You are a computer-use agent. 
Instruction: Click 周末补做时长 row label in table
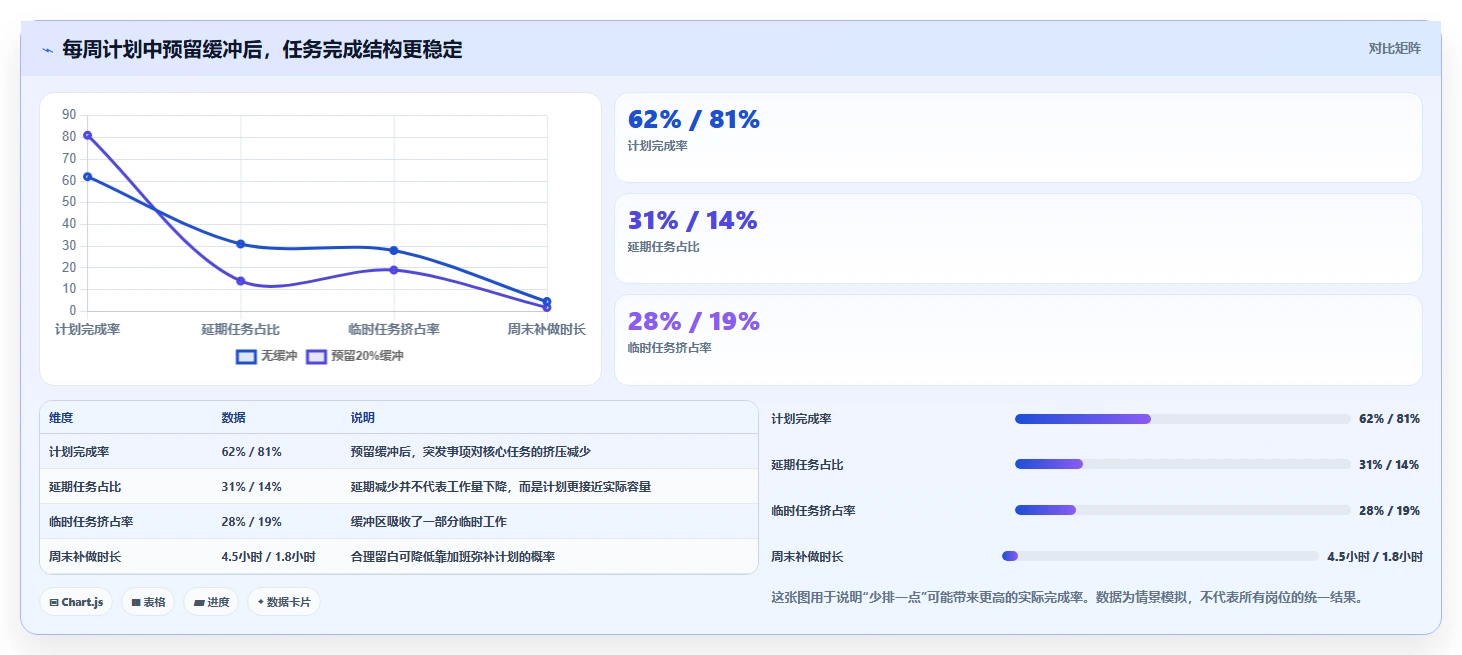point(85,557)
